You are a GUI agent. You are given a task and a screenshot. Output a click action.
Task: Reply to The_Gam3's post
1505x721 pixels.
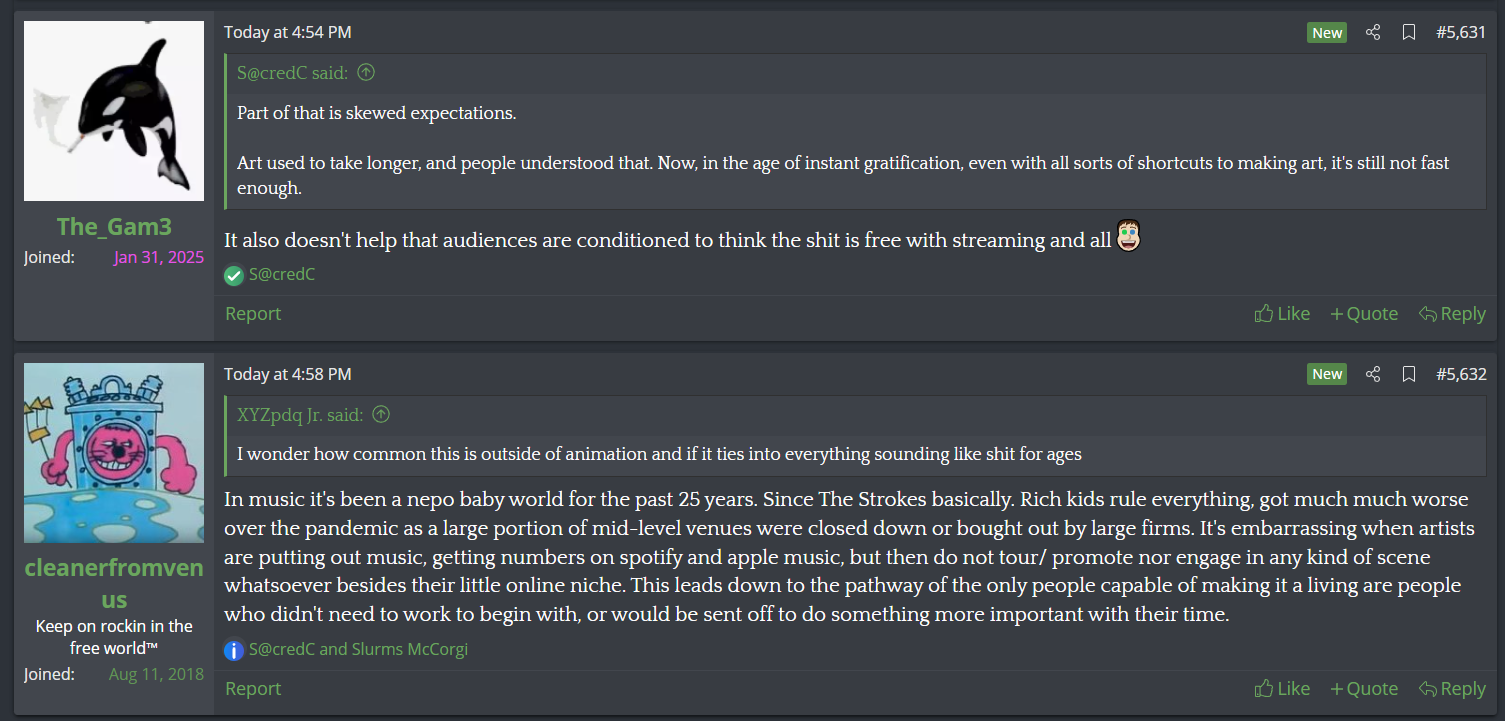(1452, 314)
